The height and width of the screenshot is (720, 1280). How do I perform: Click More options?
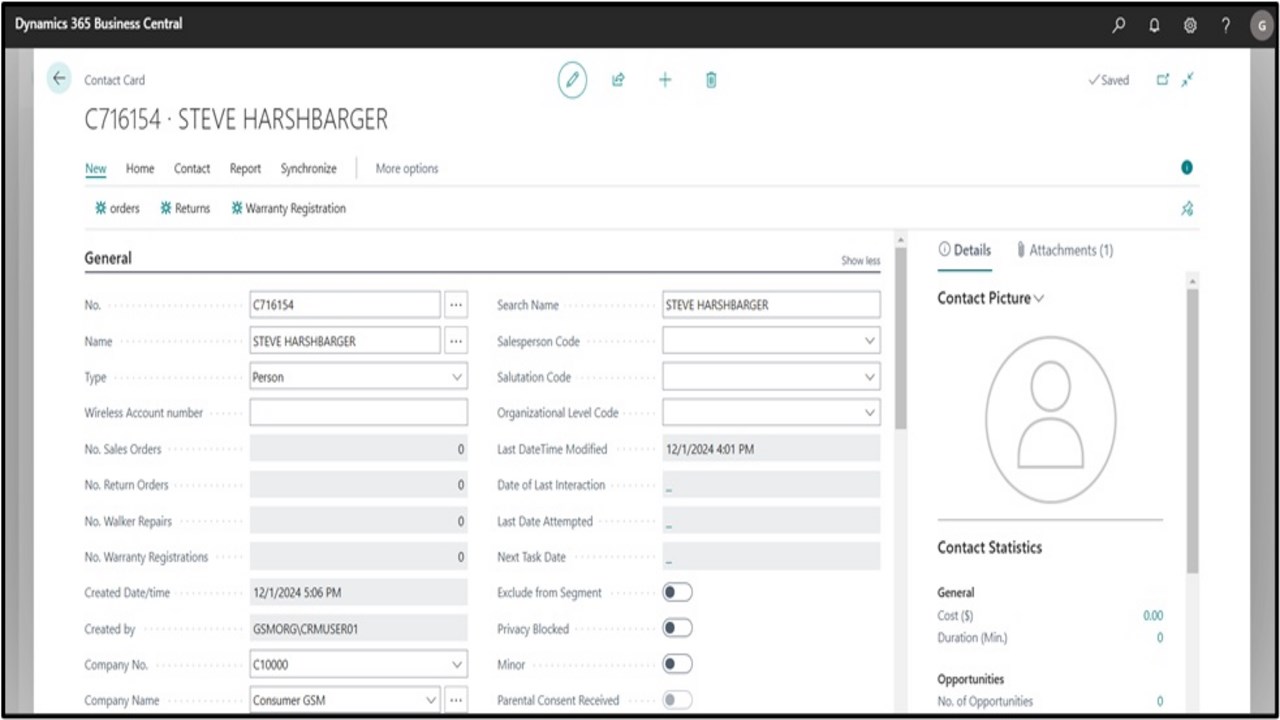pos(407,169)
